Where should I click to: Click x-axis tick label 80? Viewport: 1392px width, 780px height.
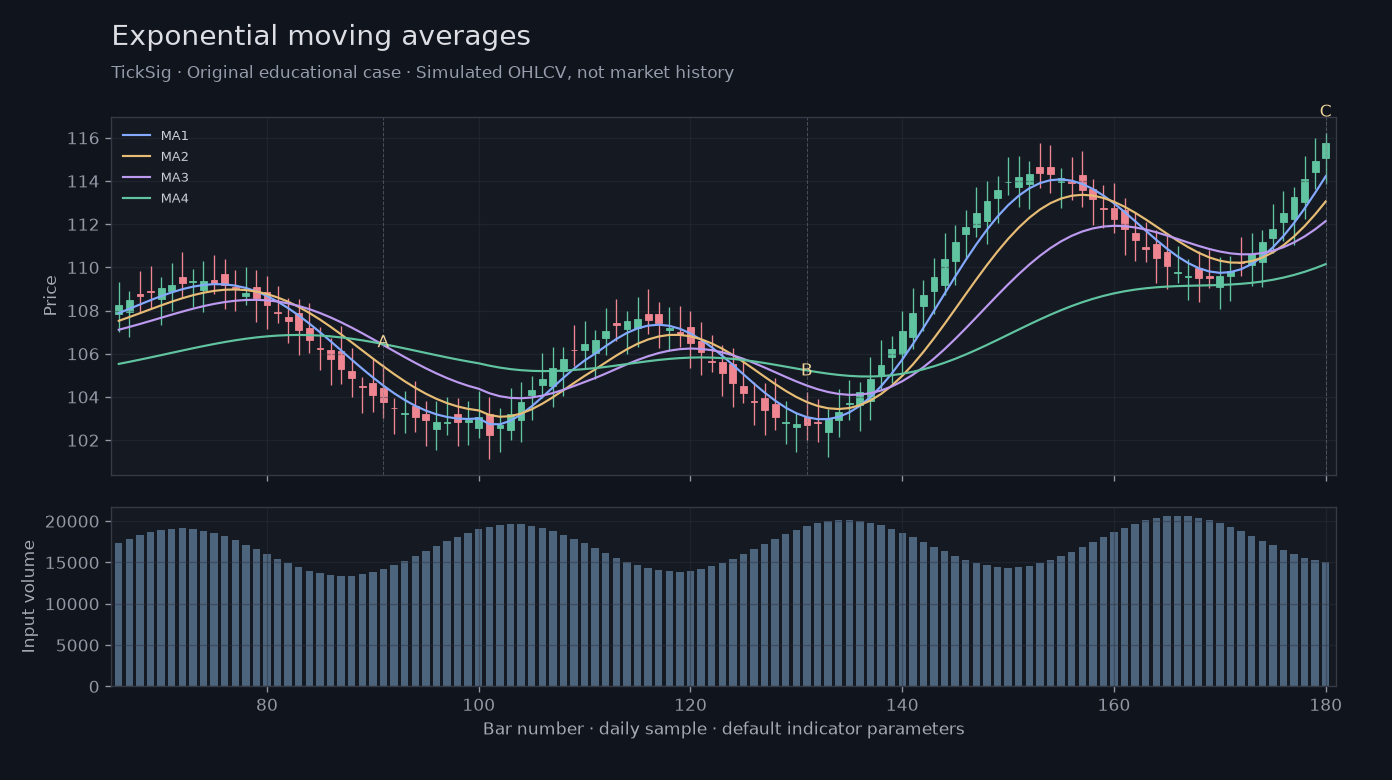(x=267, y=703)
